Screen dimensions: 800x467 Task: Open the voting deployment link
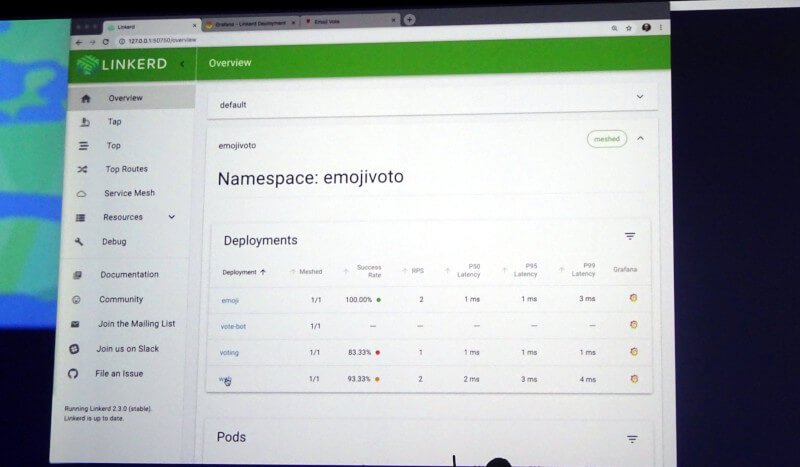click(x=229, y=353)
